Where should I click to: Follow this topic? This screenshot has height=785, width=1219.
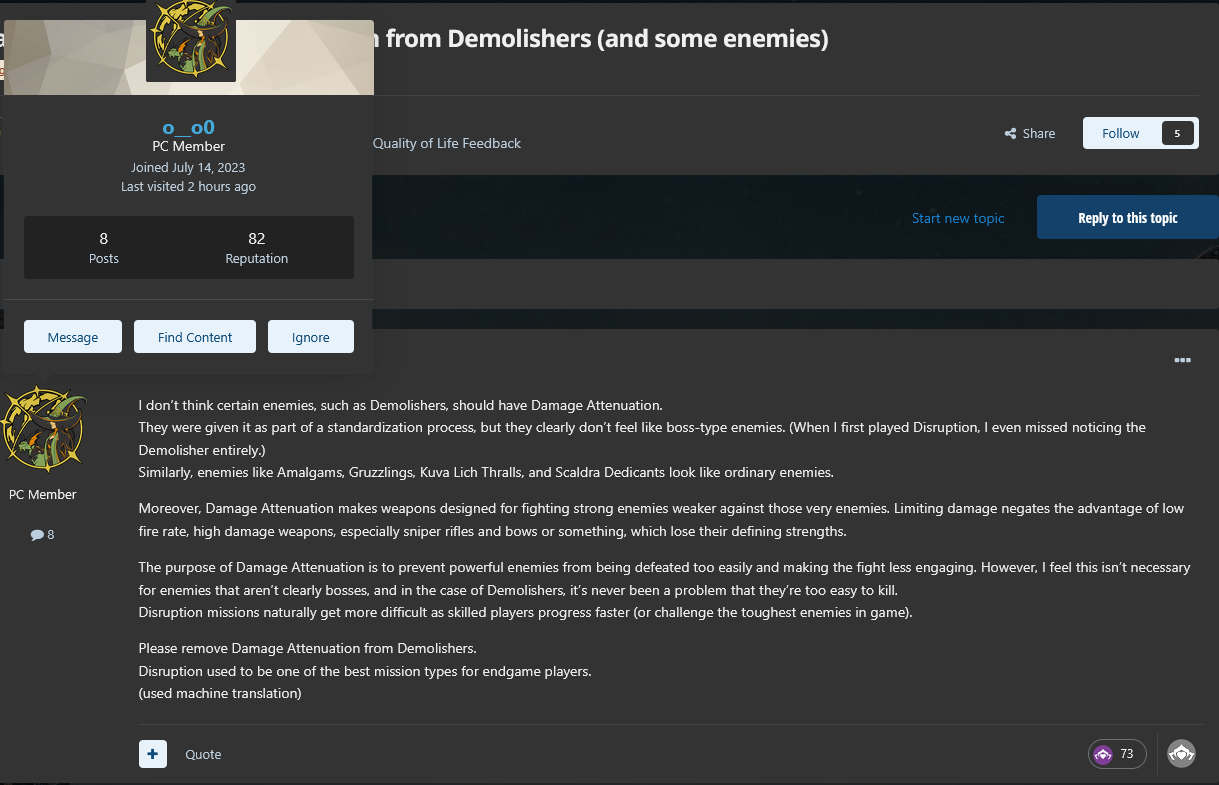coord(1121,133)
